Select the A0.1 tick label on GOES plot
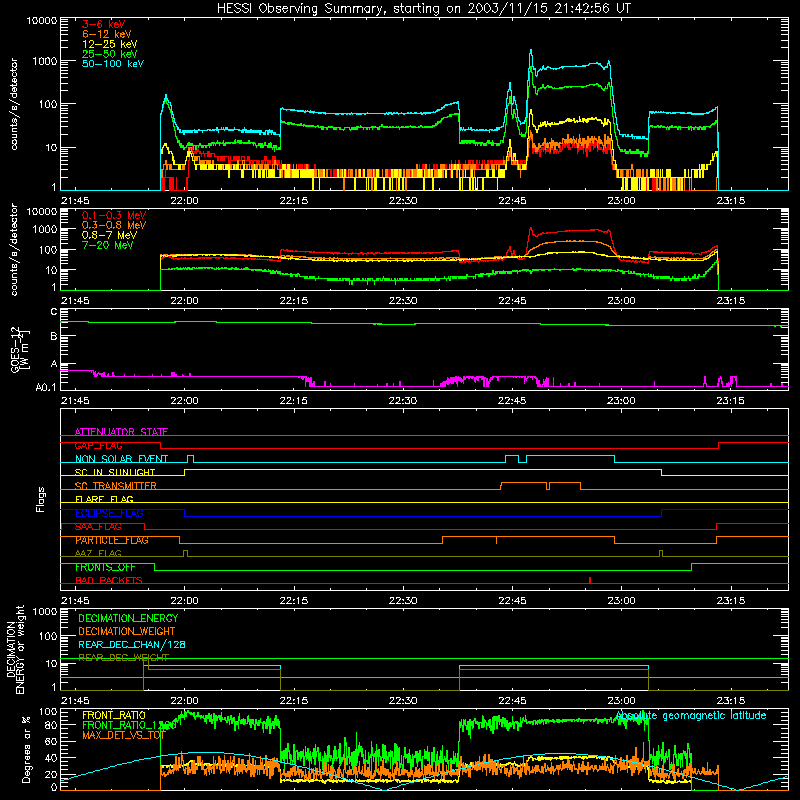 (45, 387)
